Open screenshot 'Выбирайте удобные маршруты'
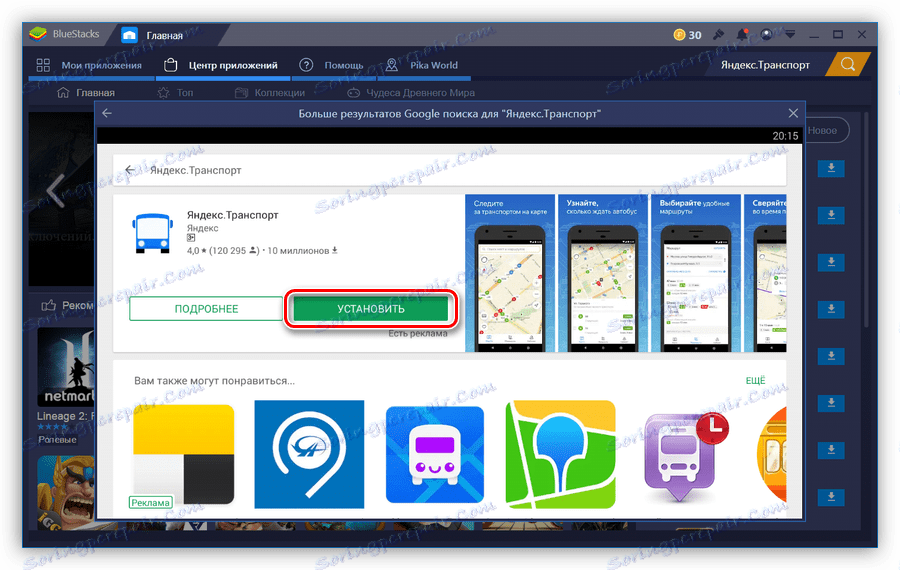This screenshot has width=900, height=570. click(x=695, y=273)
